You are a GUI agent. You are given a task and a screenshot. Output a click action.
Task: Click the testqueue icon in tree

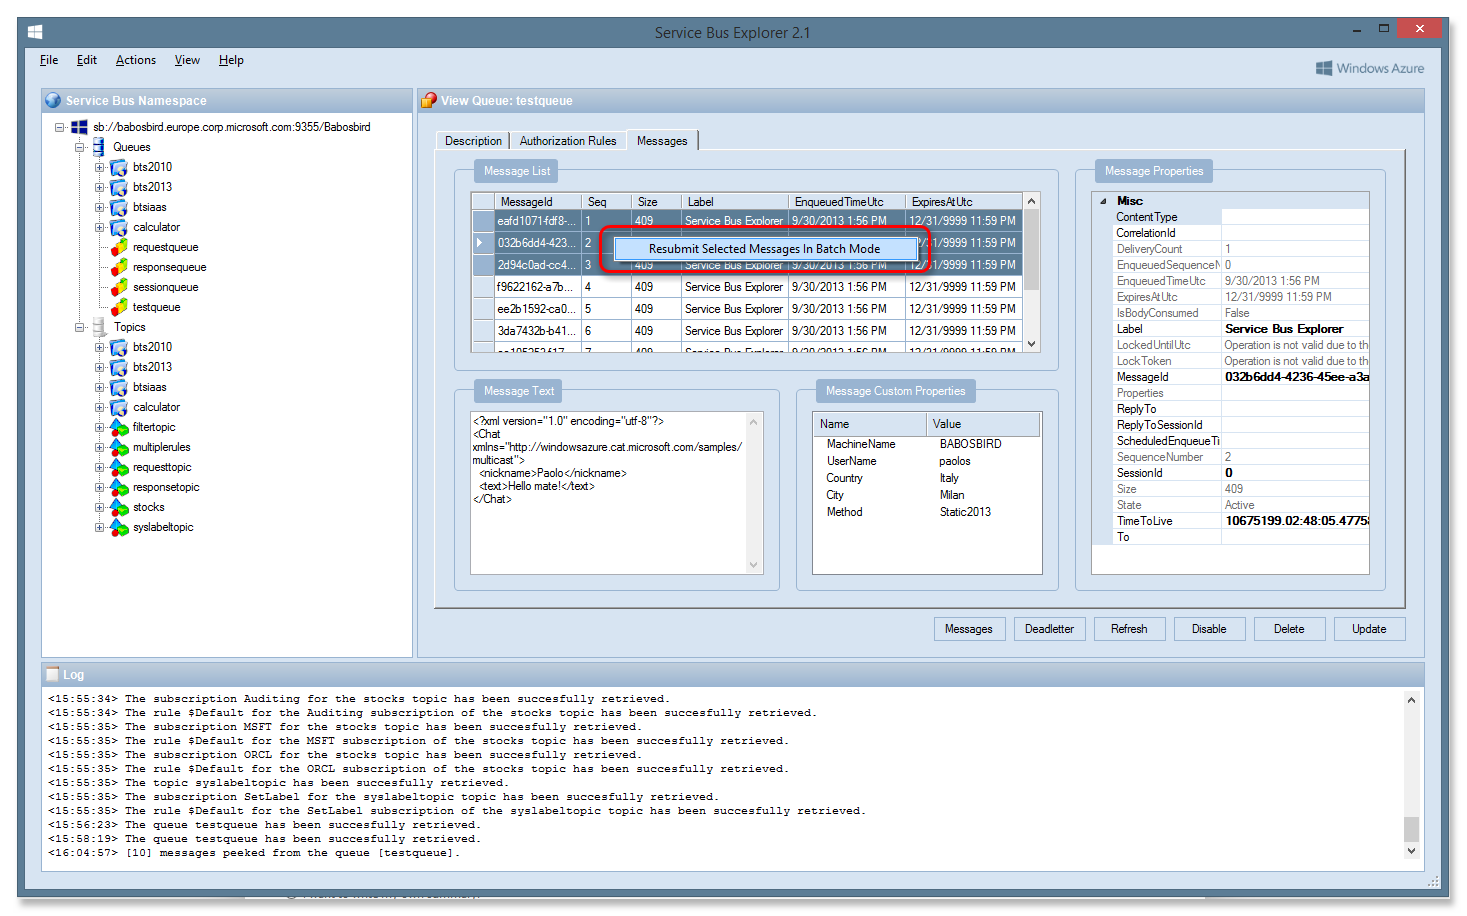119,307
